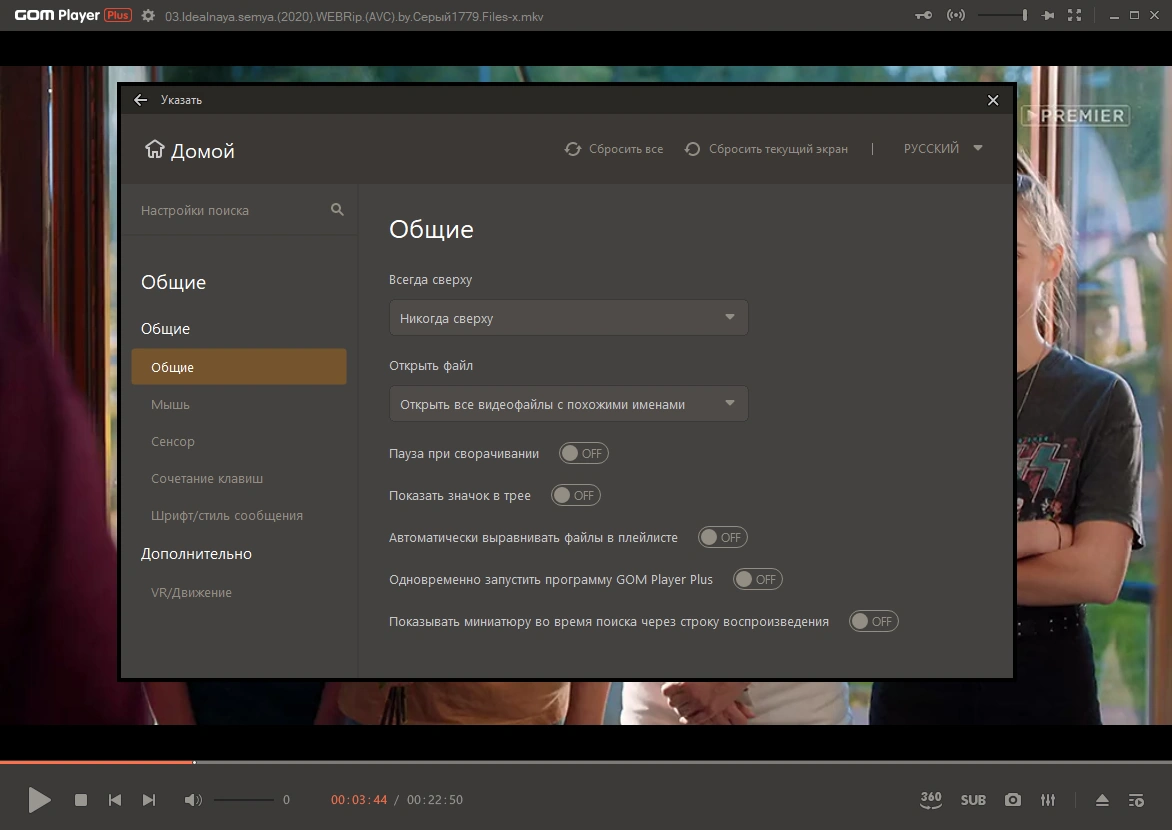The height and width of the screenshot is (830, 1172).
Task: Open the SUB subtitles control
Action: [972, 800]
